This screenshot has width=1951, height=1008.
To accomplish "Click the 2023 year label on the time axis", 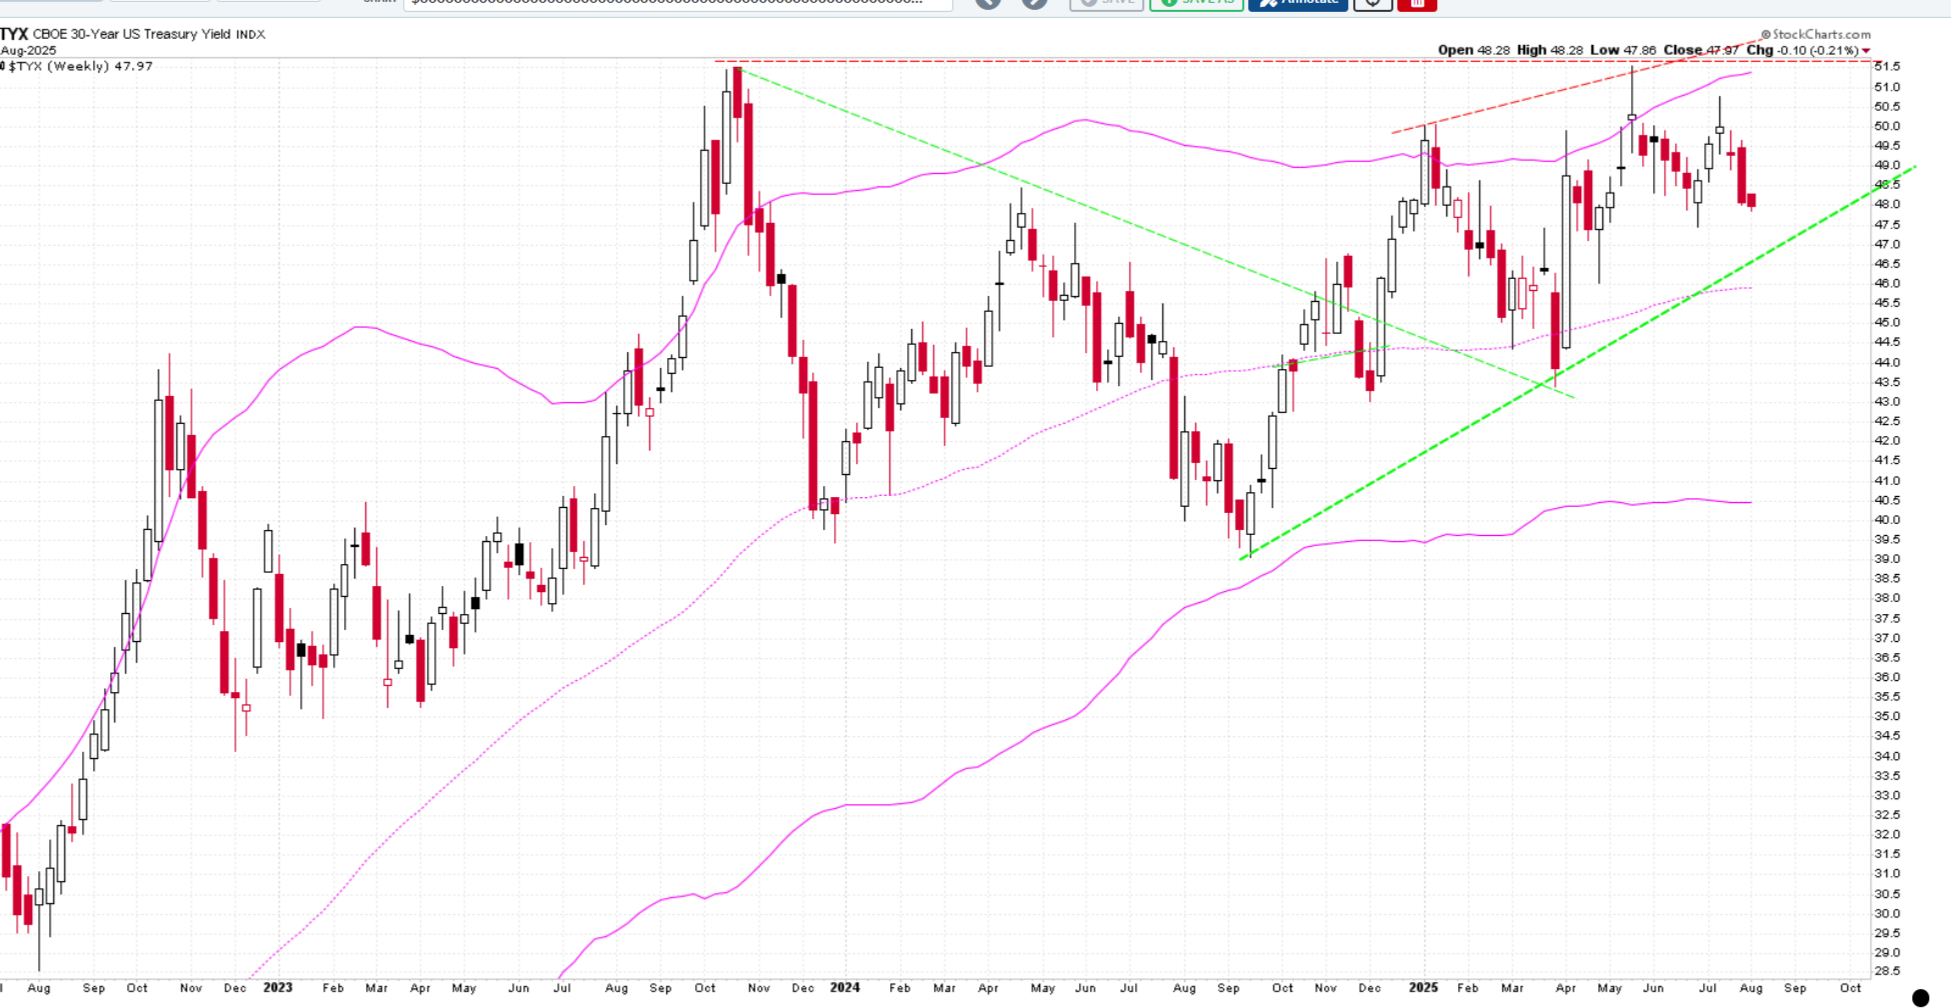I will pos(277,987).
